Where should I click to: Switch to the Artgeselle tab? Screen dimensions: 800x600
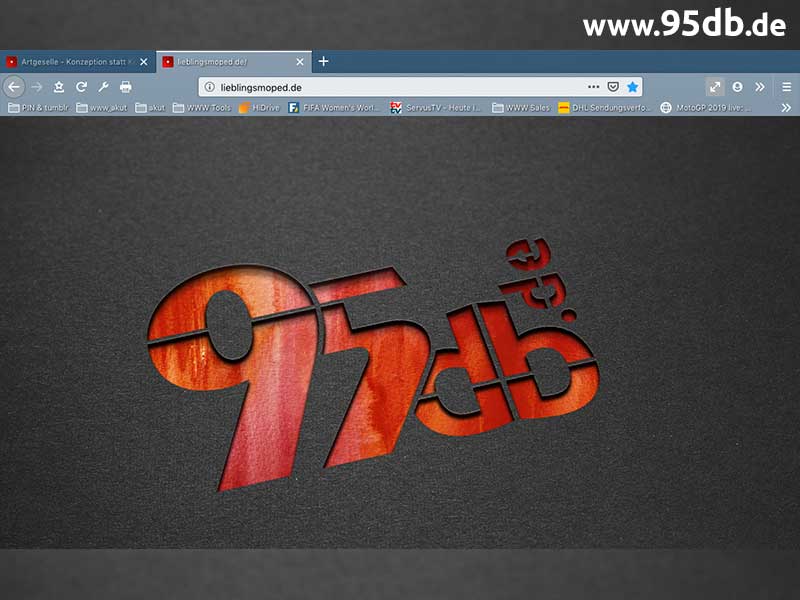(78, 62)
